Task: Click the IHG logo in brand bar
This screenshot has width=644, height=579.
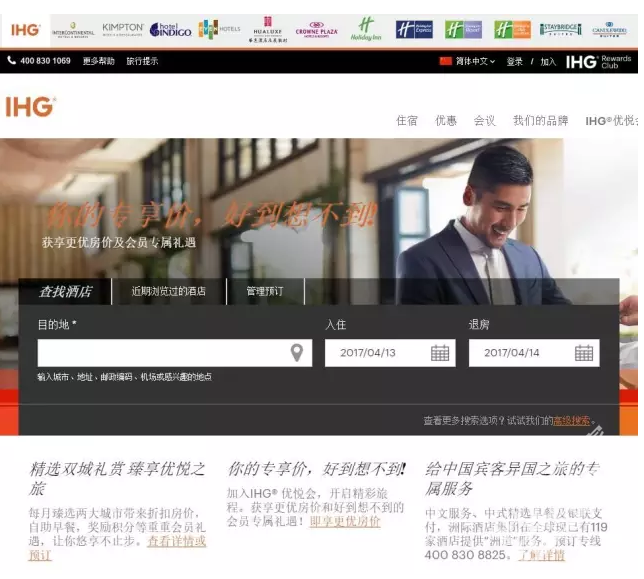Action: pos(25,30)
